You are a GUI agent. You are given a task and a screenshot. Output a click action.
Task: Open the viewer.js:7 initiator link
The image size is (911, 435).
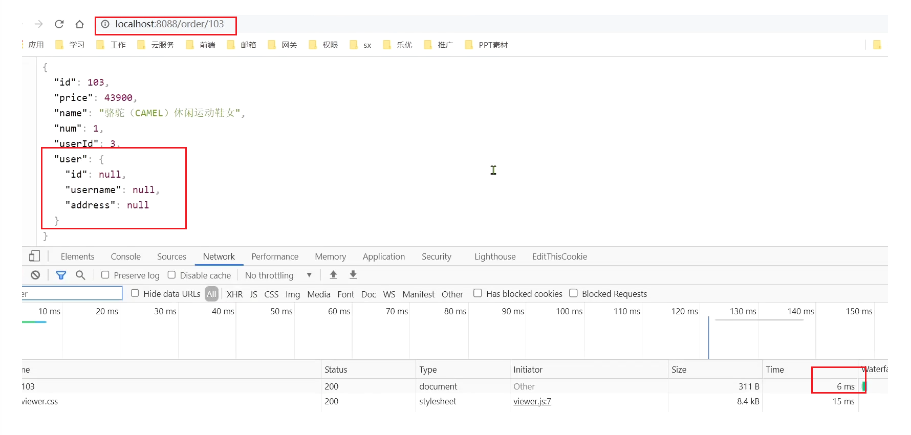(x=532, y=402)
